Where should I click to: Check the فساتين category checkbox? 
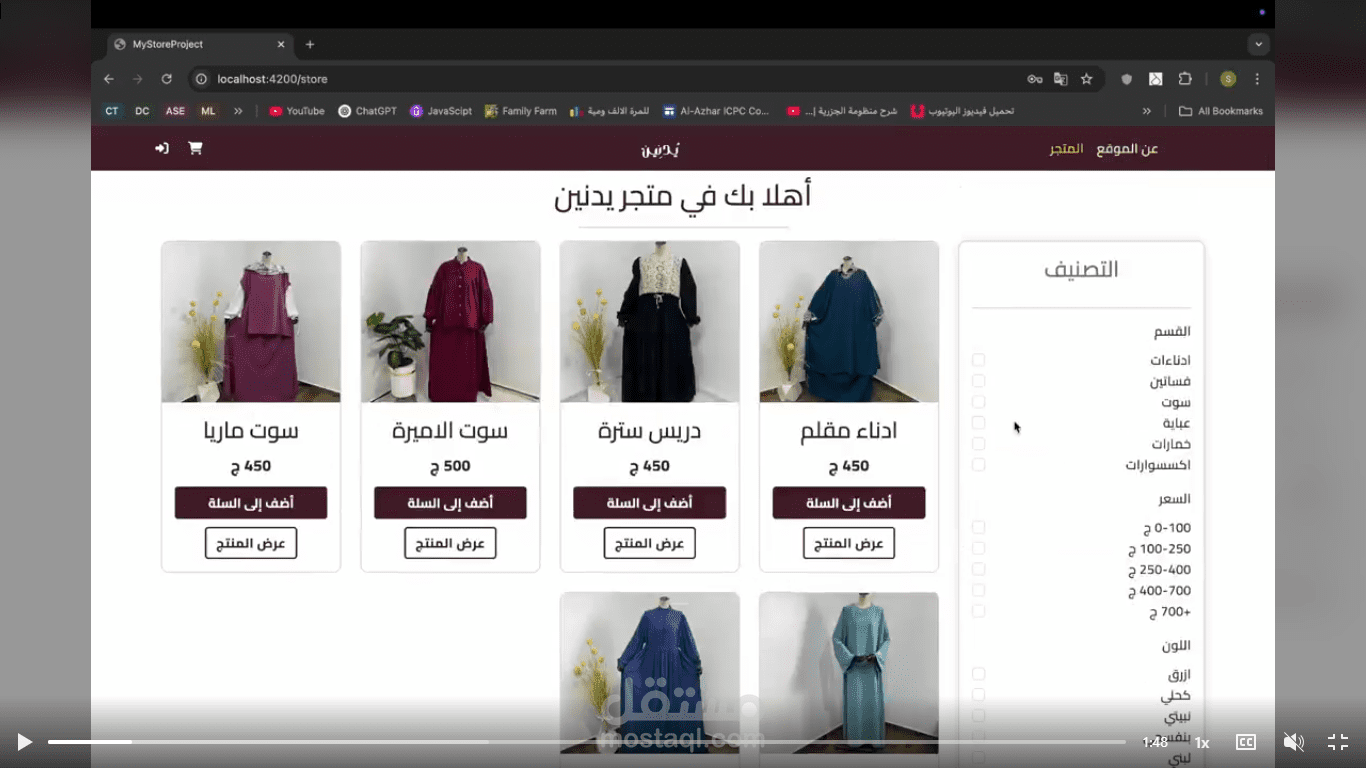coord(979,381)
